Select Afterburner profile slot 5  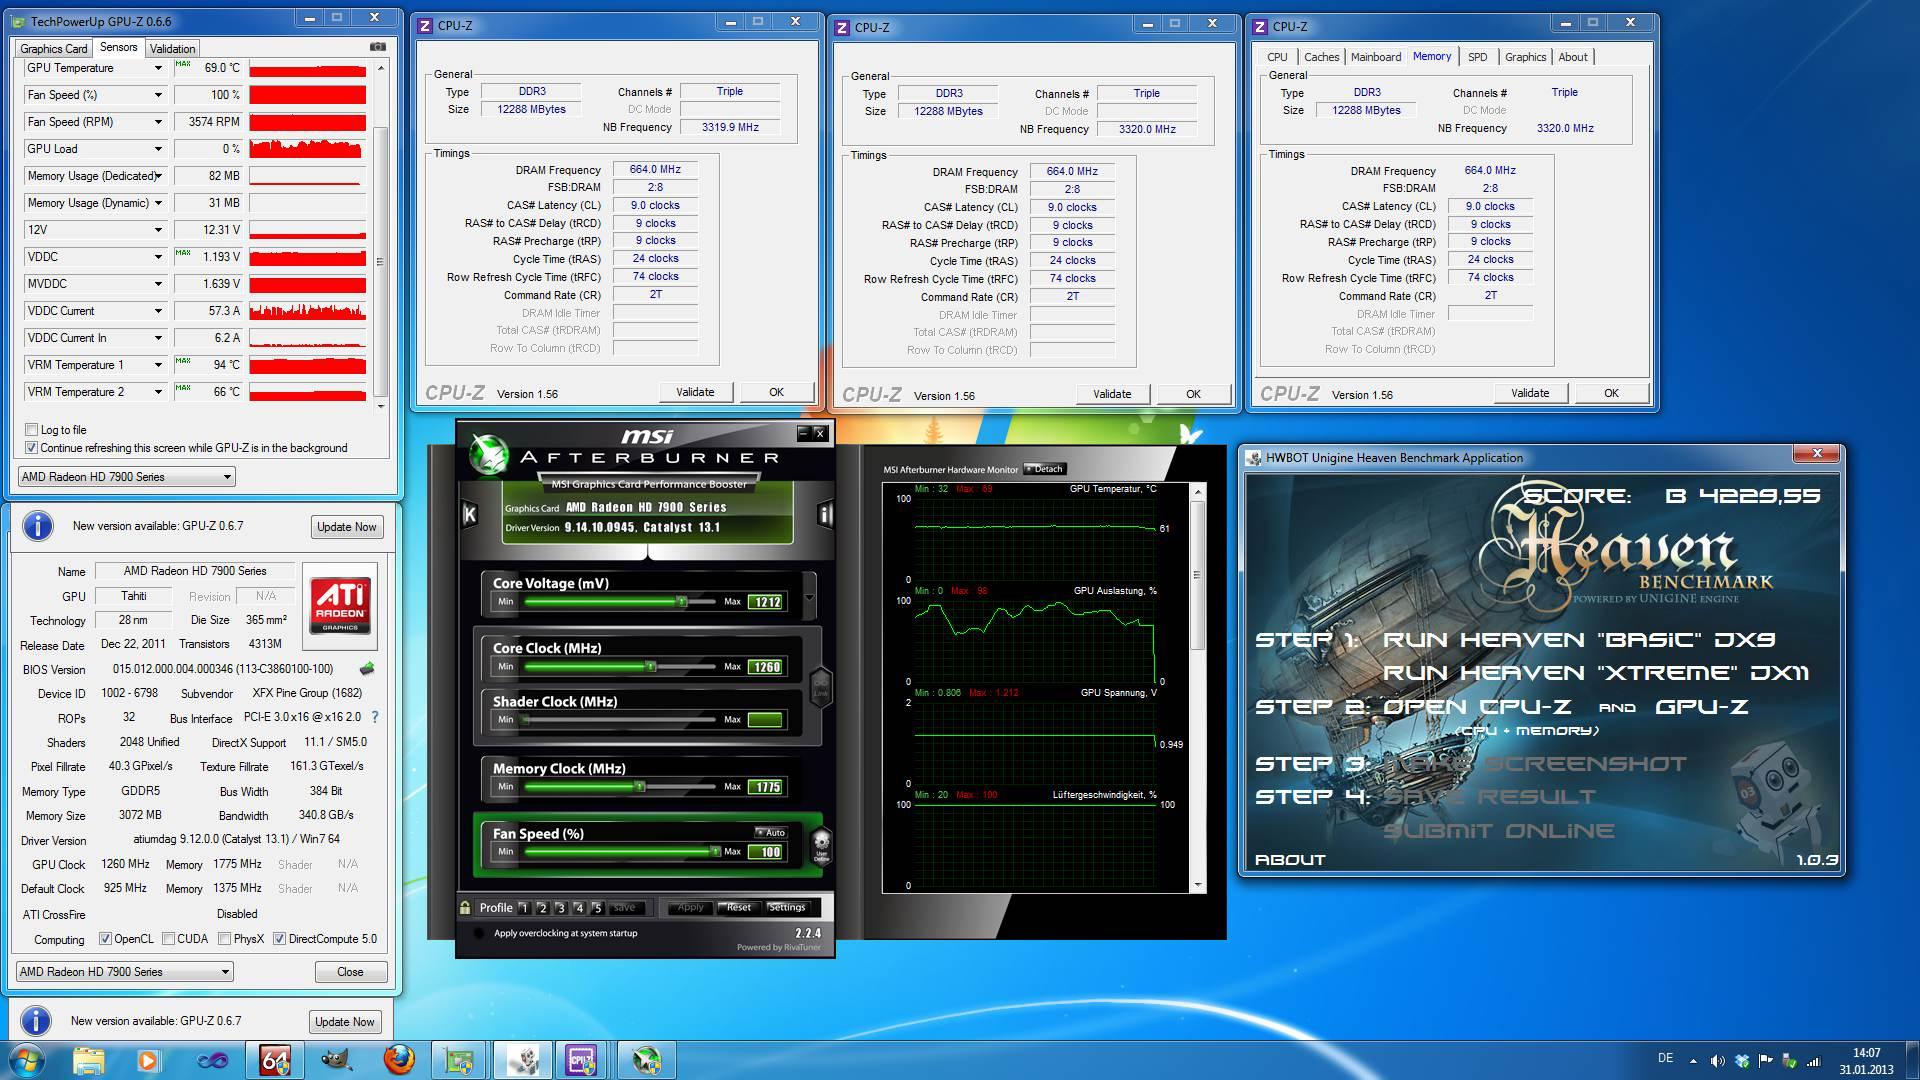click(x=597, y=908)
